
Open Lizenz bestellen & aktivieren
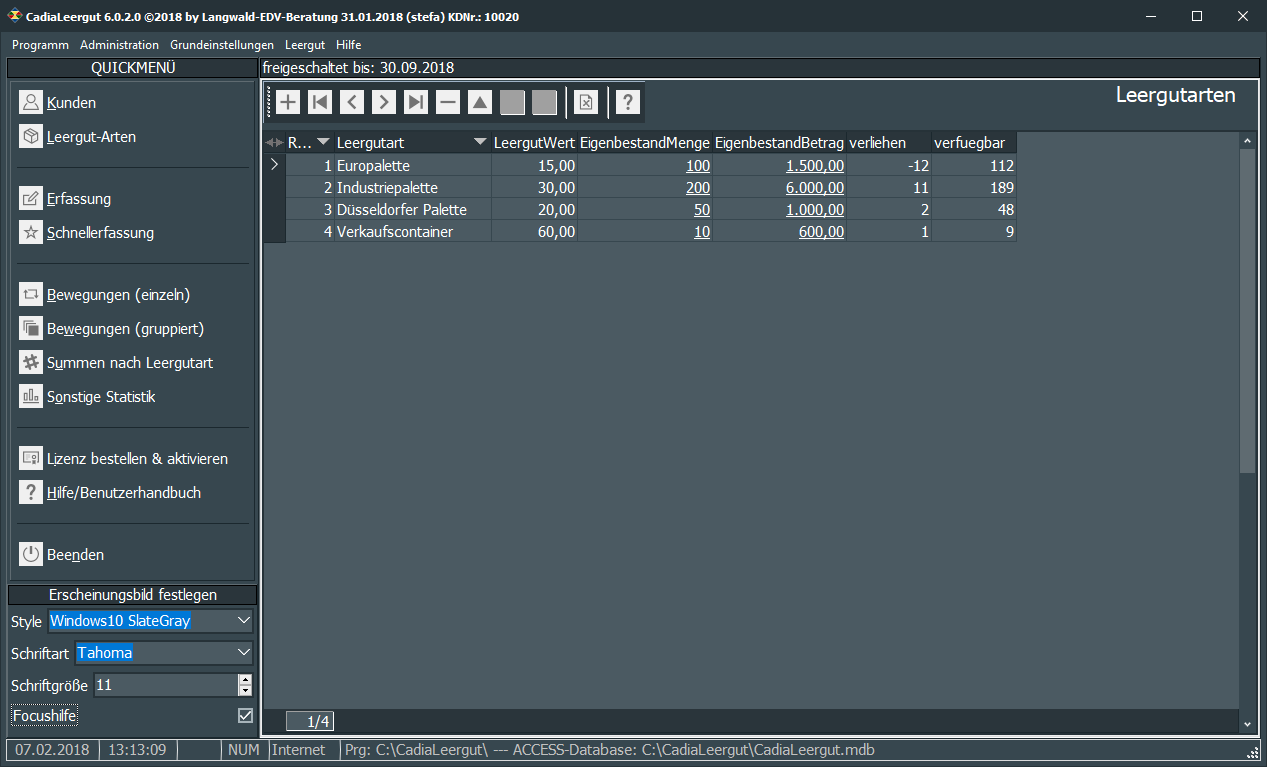(x=137, y=459)
